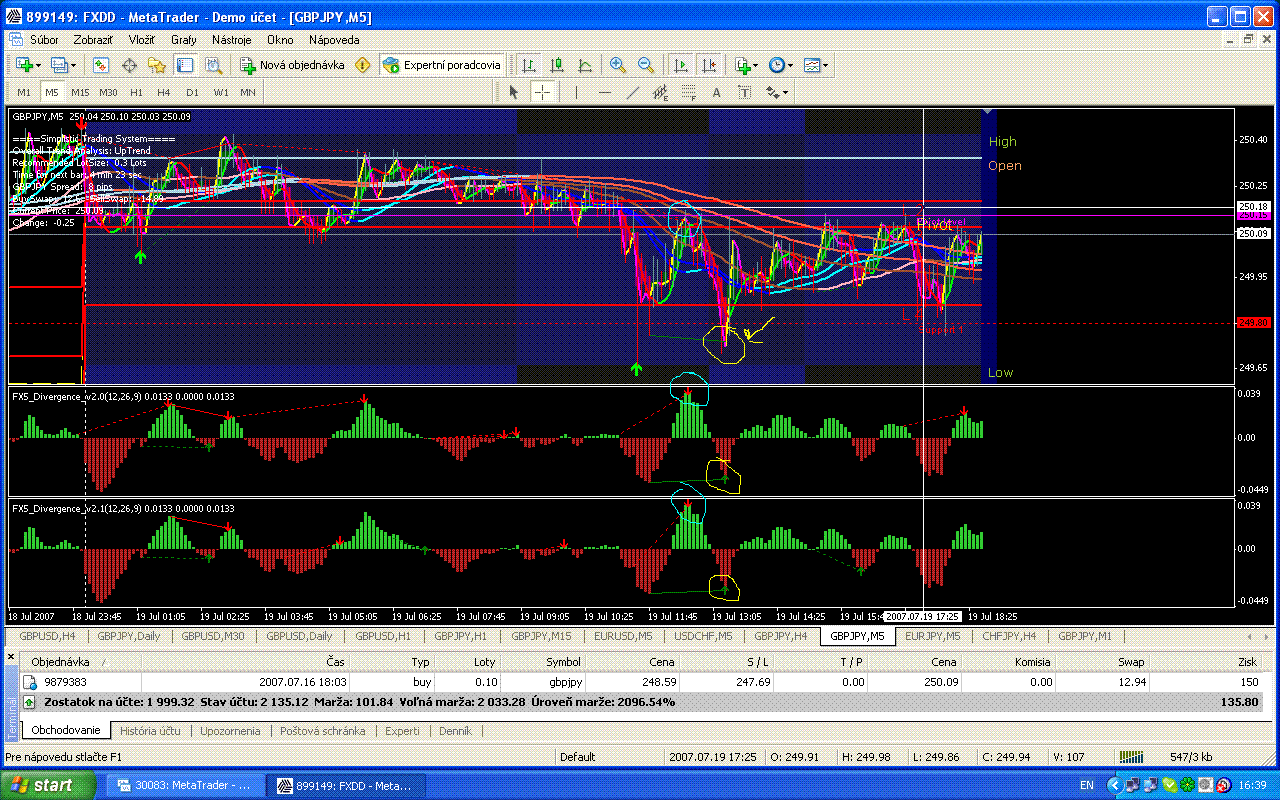Click the Zoom Out magnifier icon
This screenshot has height=800, width=1280.
tap(646, 65)
